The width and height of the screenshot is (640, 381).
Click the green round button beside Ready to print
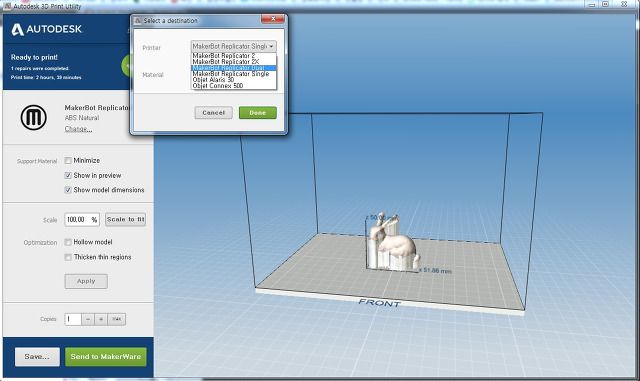[x=126, y=66]
